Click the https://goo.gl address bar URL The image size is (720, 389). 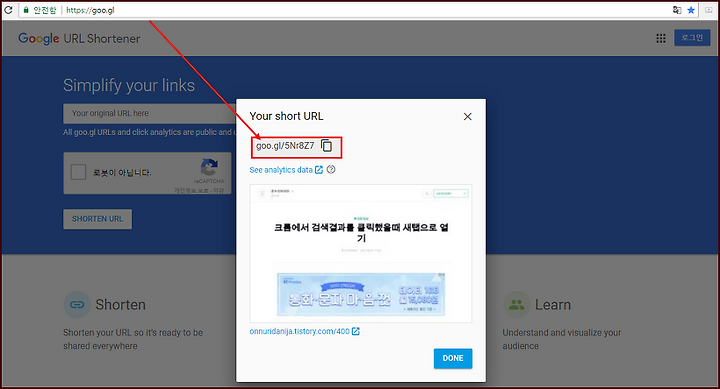90,10
